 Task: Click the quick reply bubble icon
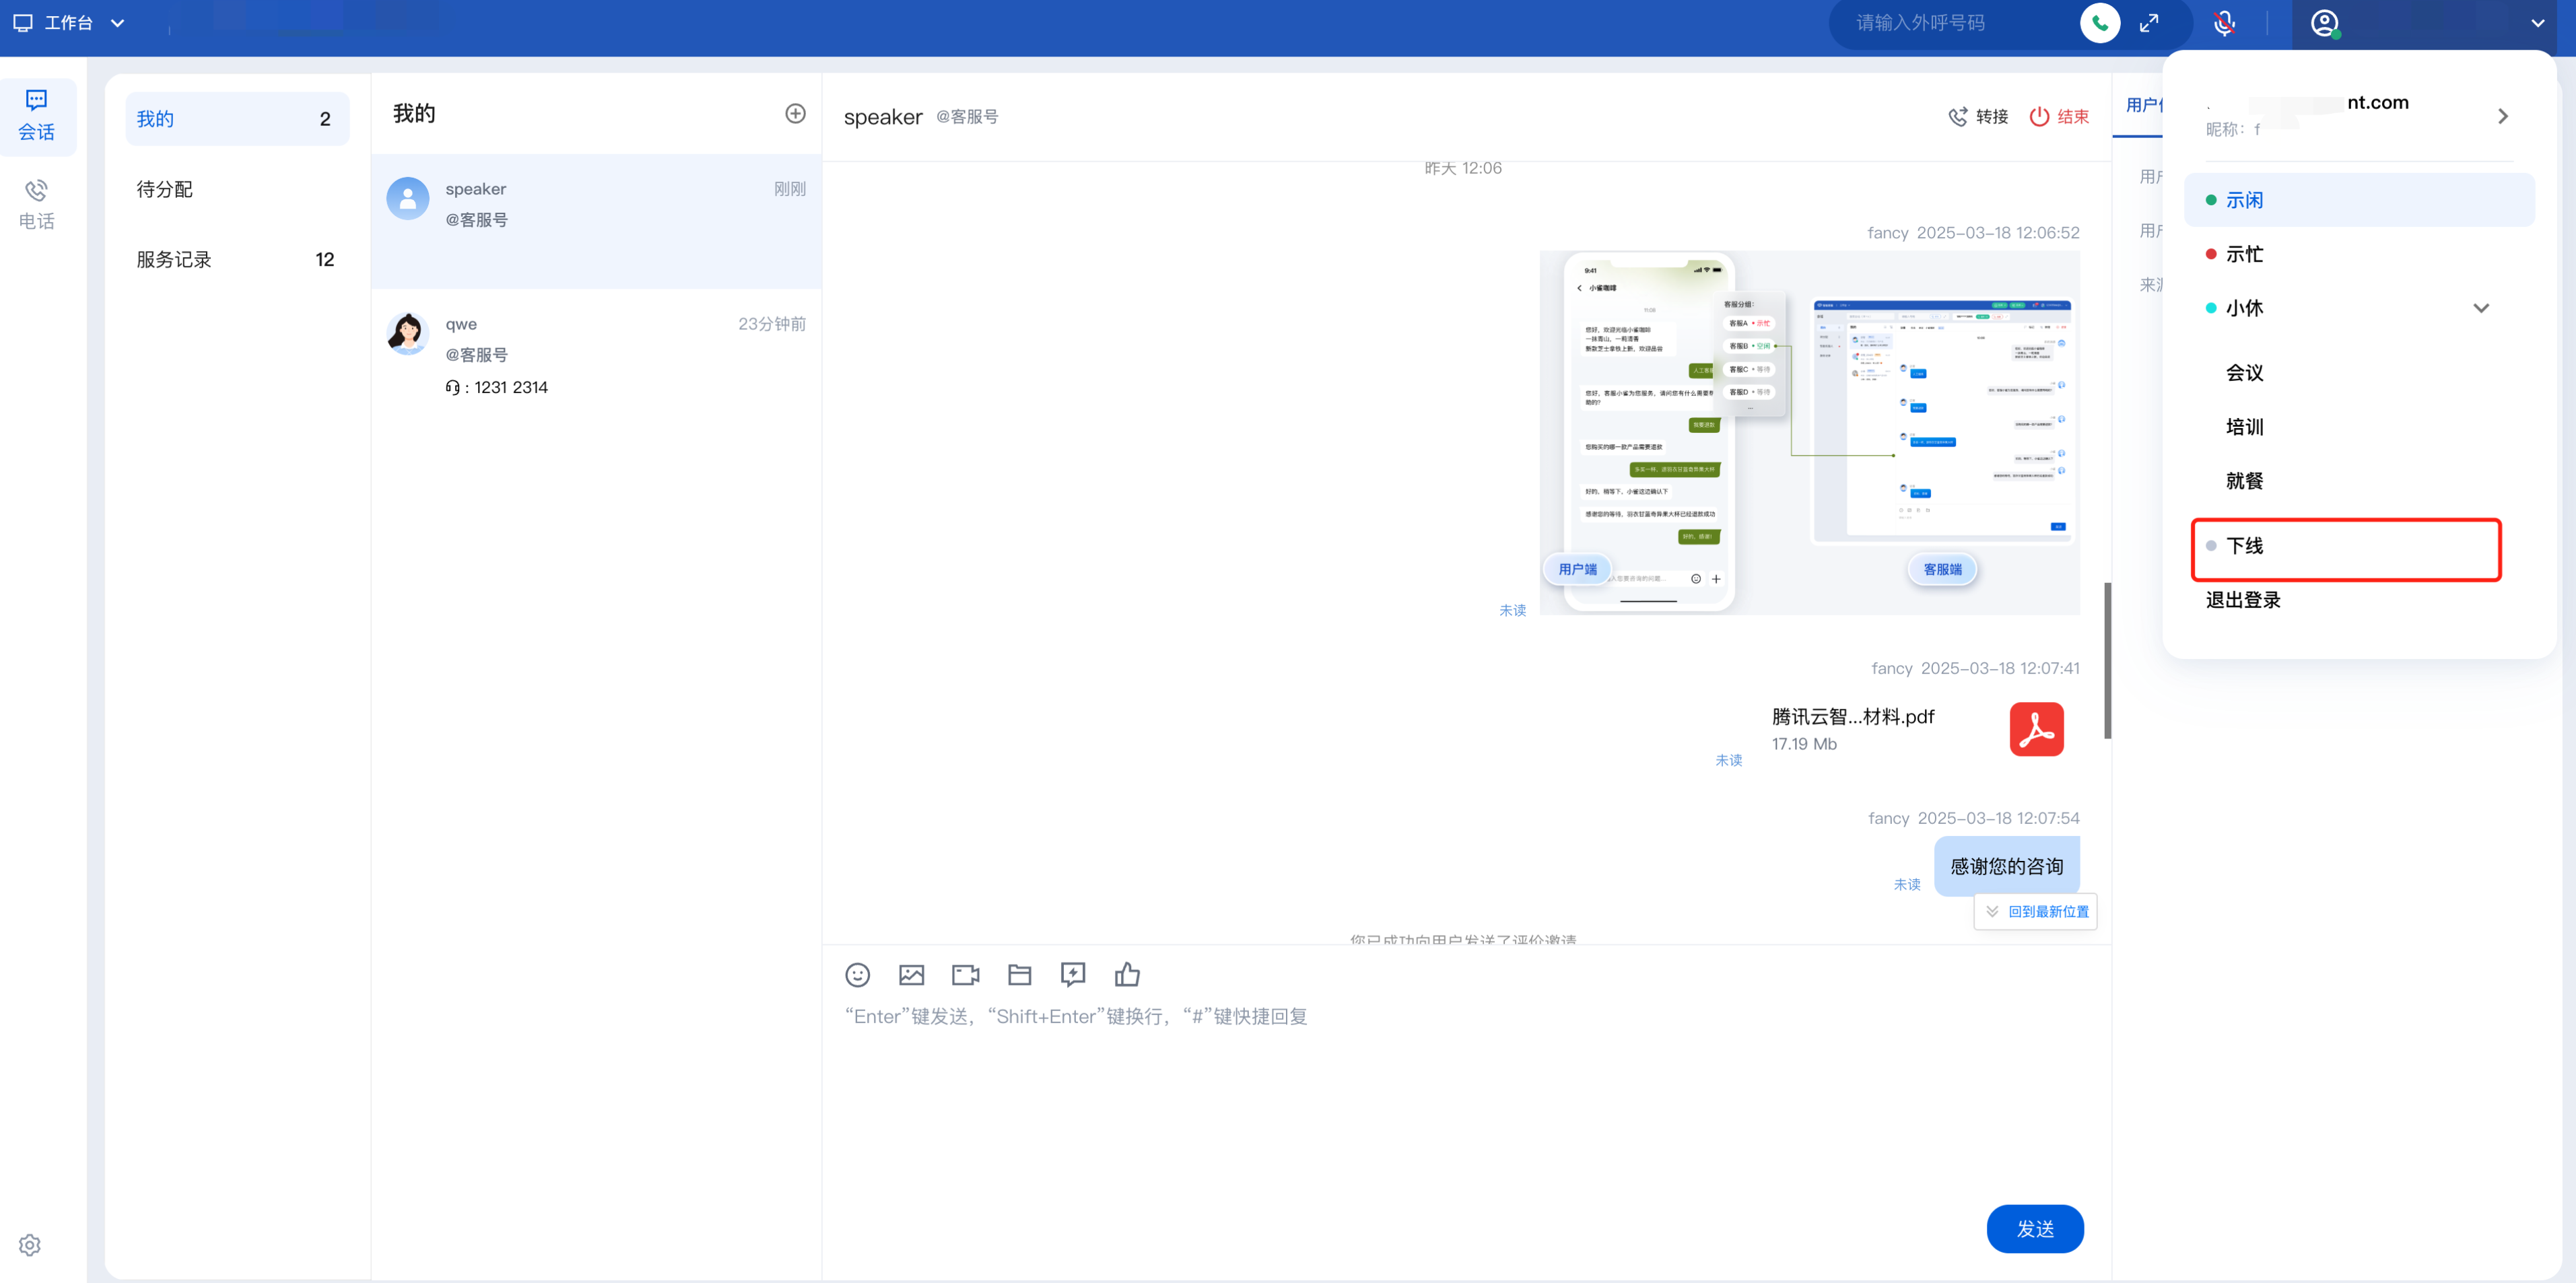click(x=1073, y=974)
